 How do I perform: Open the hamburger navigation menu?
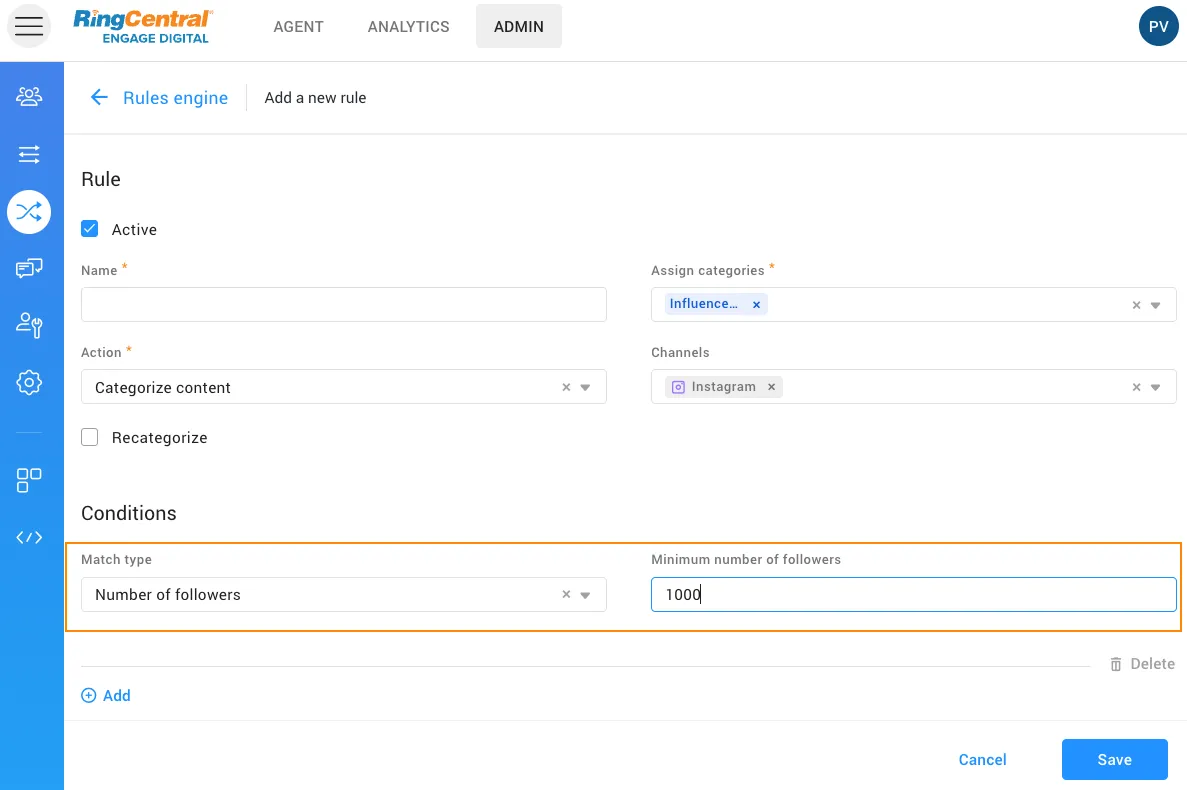29,27
